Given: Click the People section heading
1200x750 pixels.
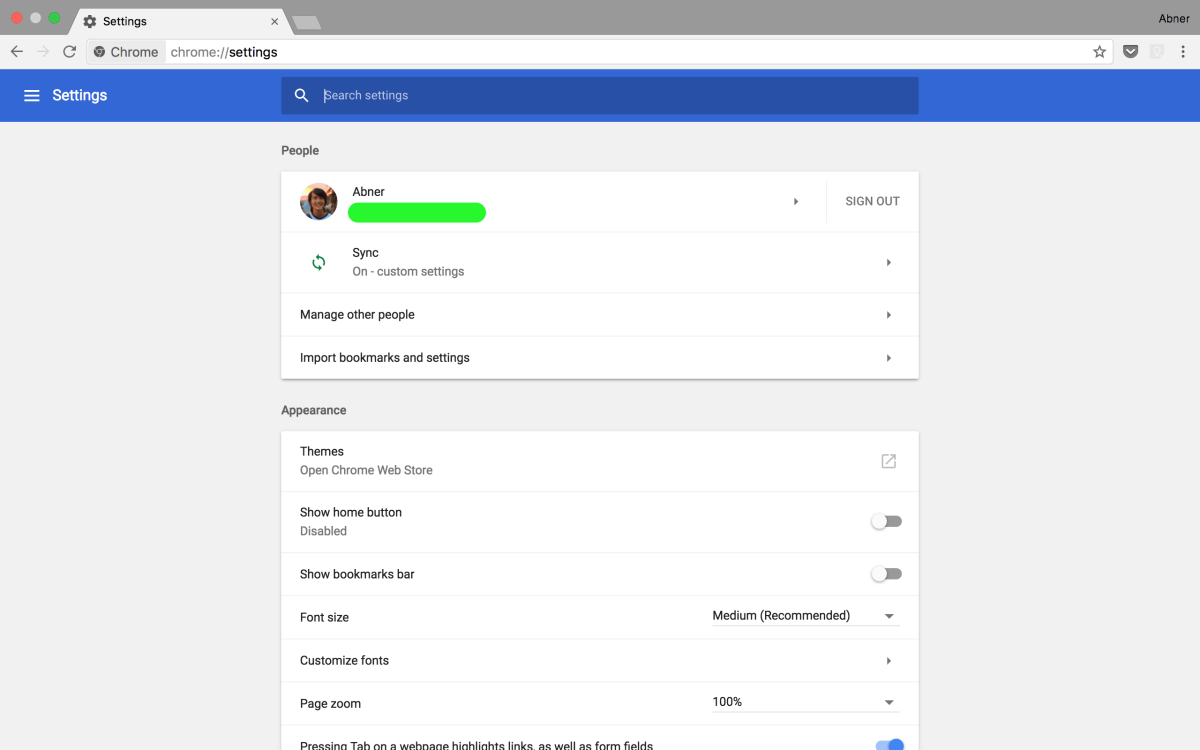Looking at the screenshot, I should click(x=300, y=151).
